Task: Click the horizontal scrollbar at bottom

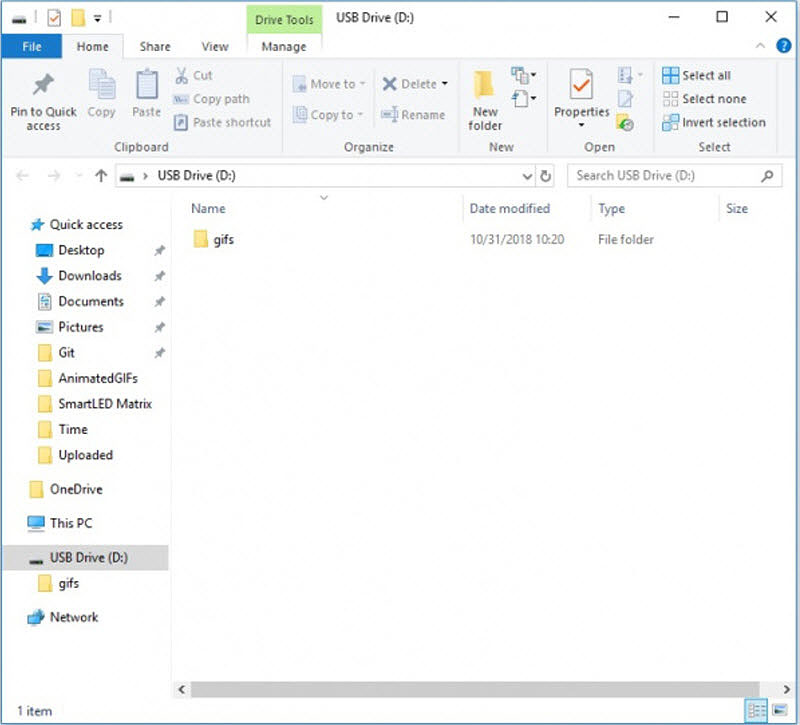Action: 470,690
